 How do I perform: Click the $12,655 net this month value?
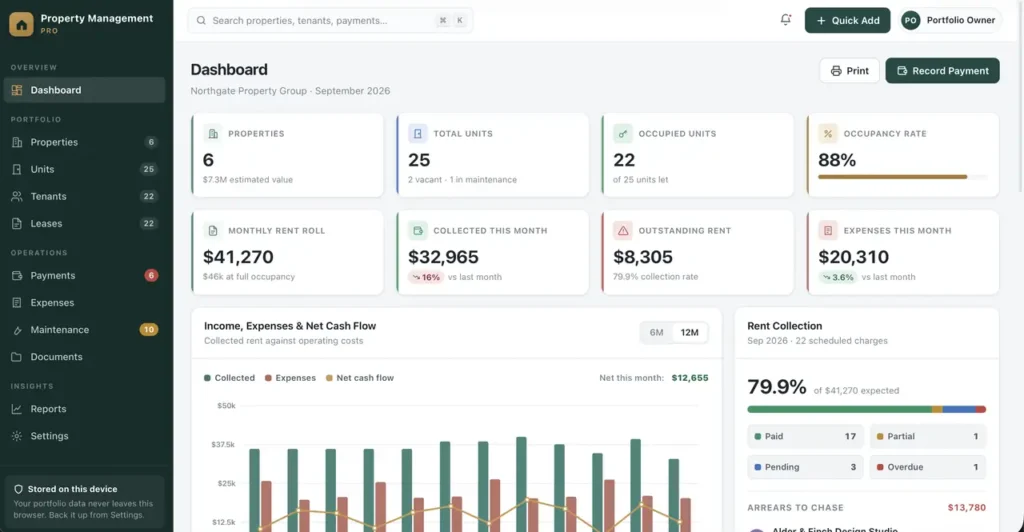(690, 378)
